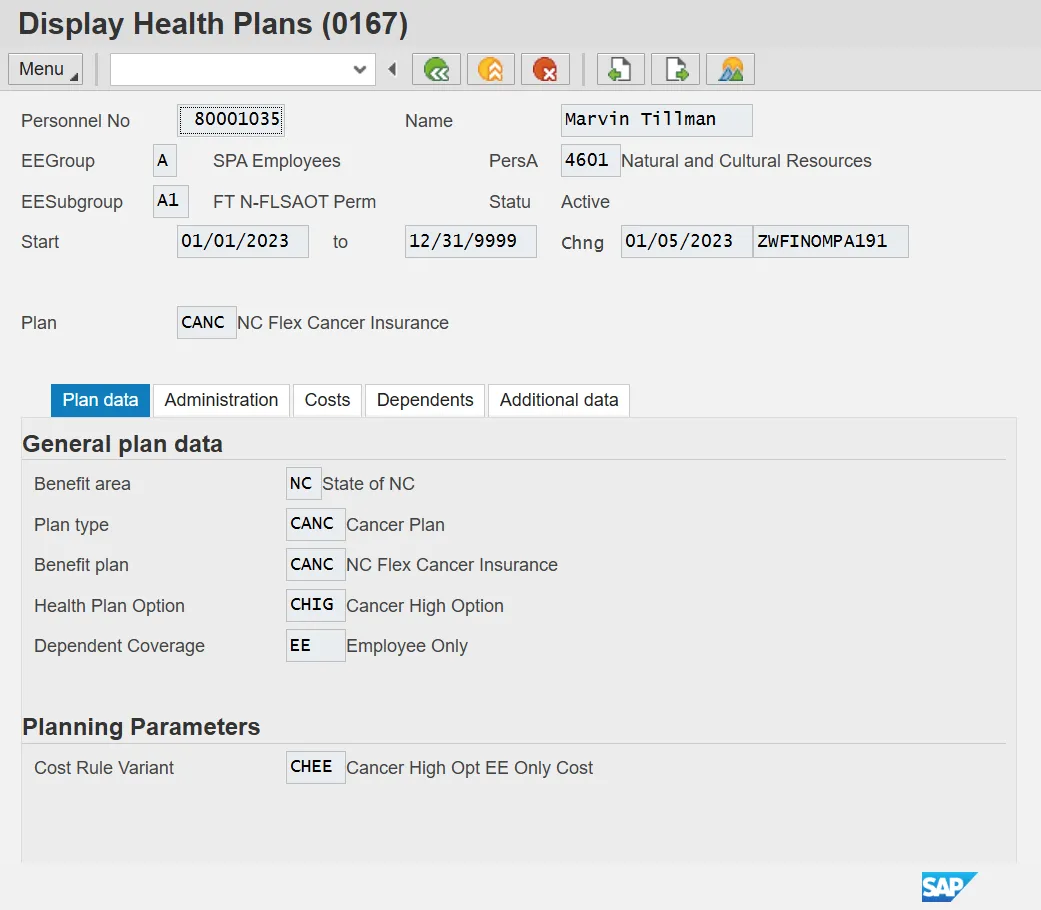Viewport: 1041px width, 910px height.
Task: Click the Planning Parameters heading
Action: (x=141, y=727)
